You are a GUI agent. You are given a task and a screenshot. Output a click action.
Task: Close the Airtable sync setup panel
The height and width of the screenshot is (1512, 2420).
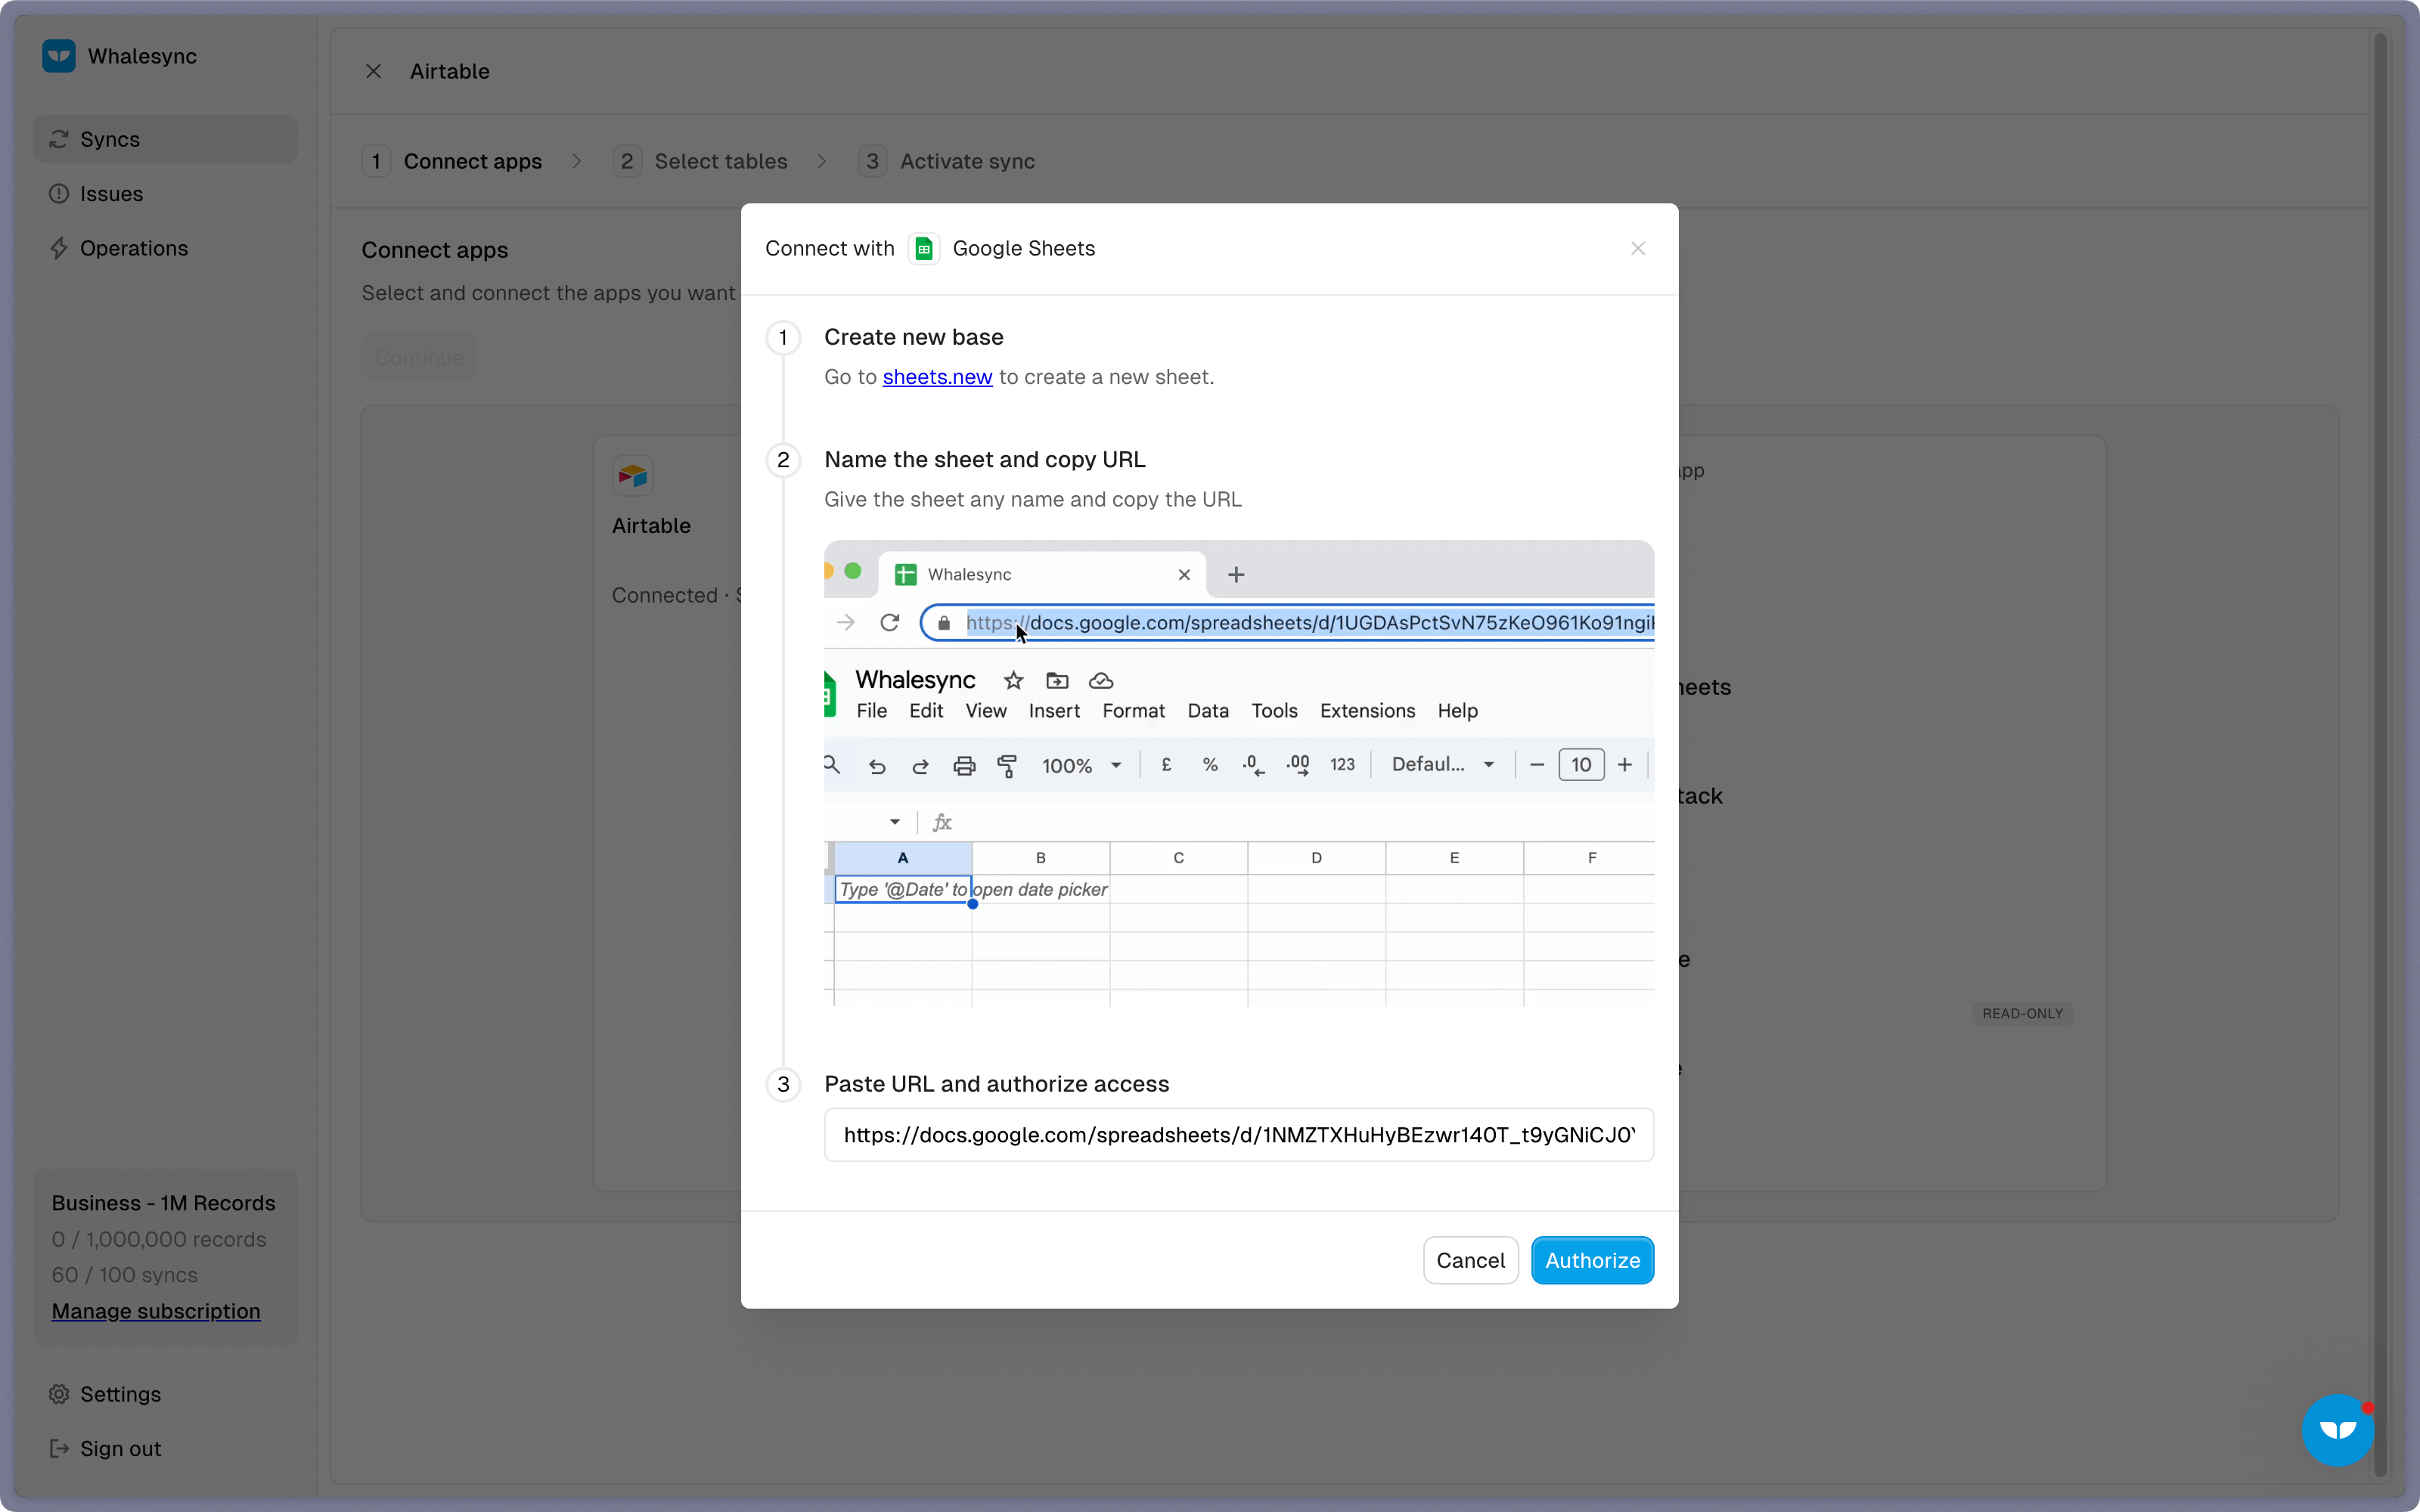(x=373, y=71)
